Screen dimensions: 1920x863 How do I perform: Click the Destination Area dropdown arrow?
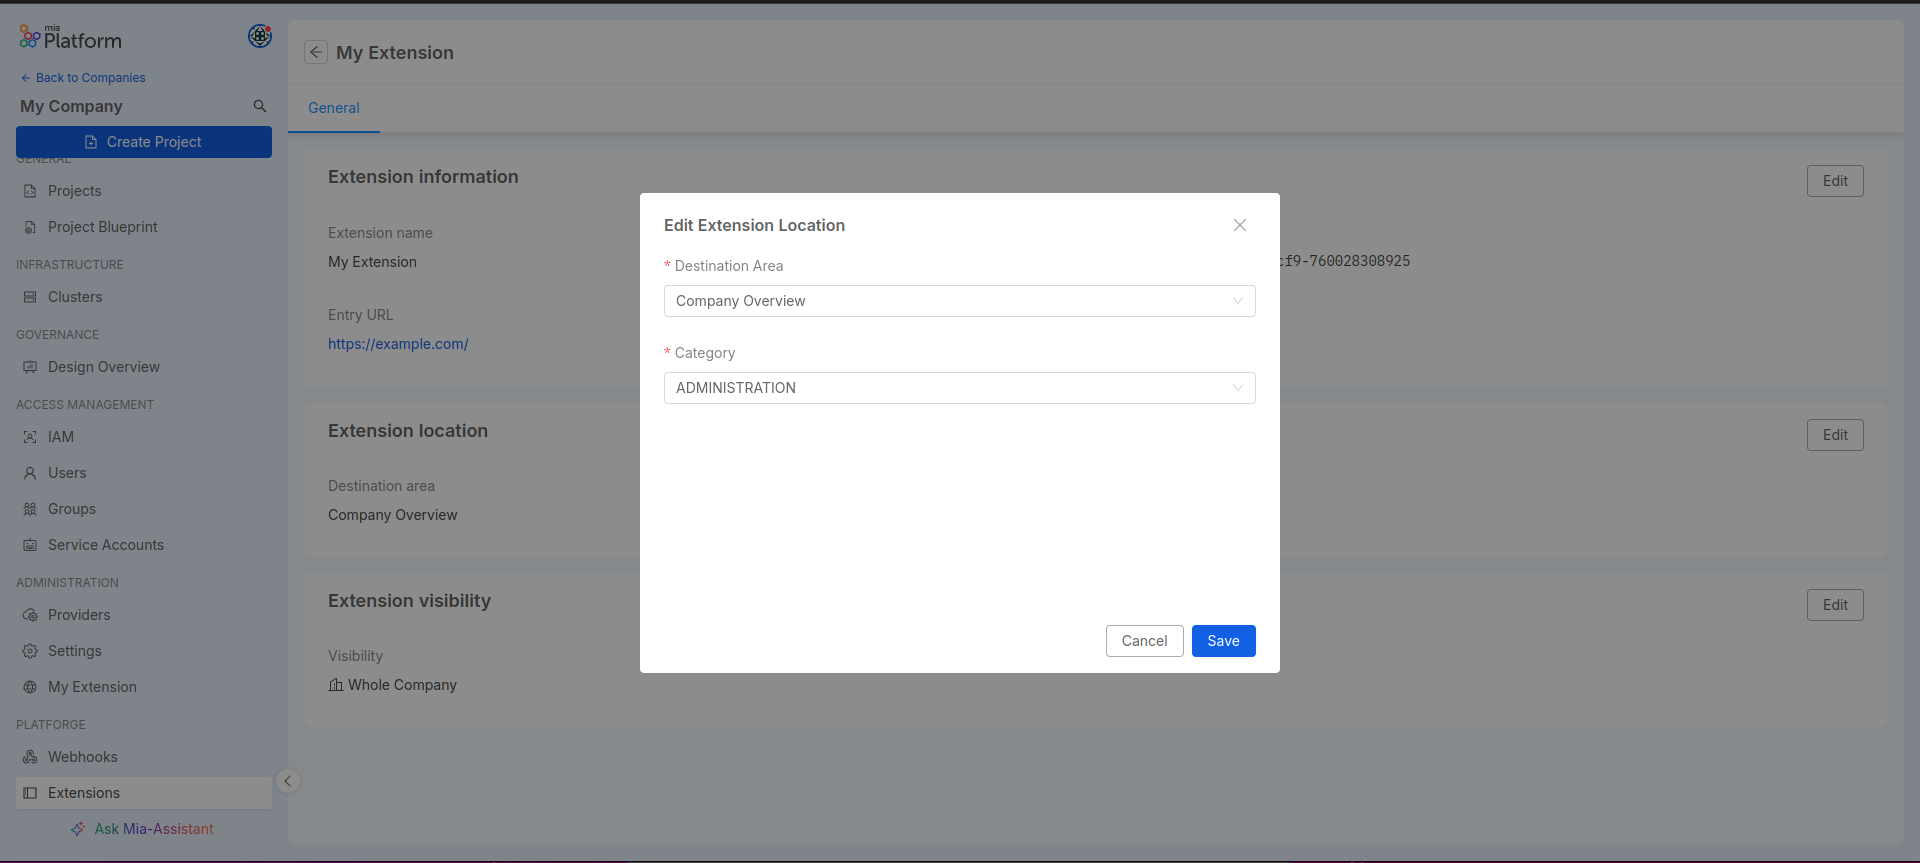[1238, 301]
